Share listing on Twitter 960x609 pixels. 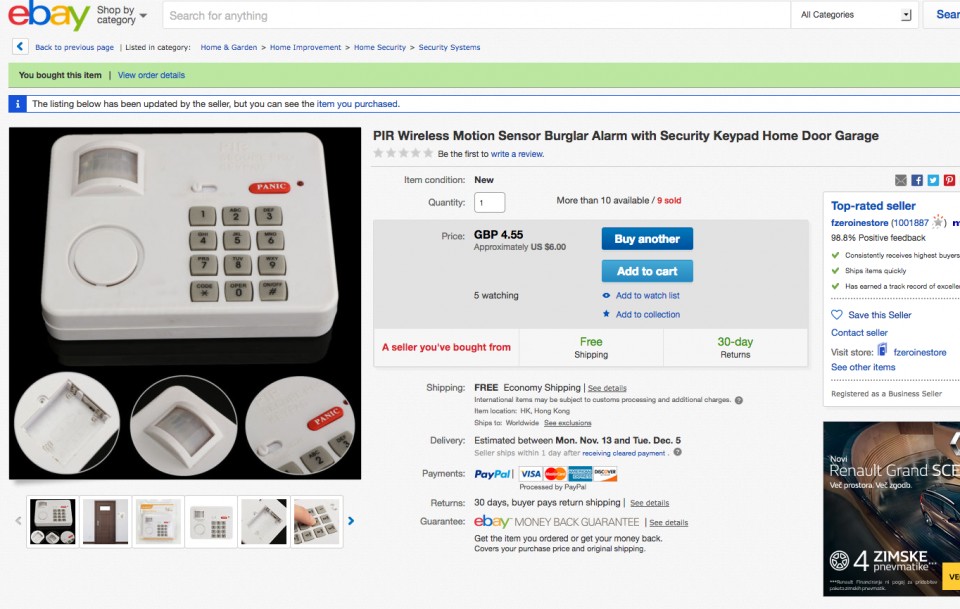pyautogui.click(x=933, y=180)
